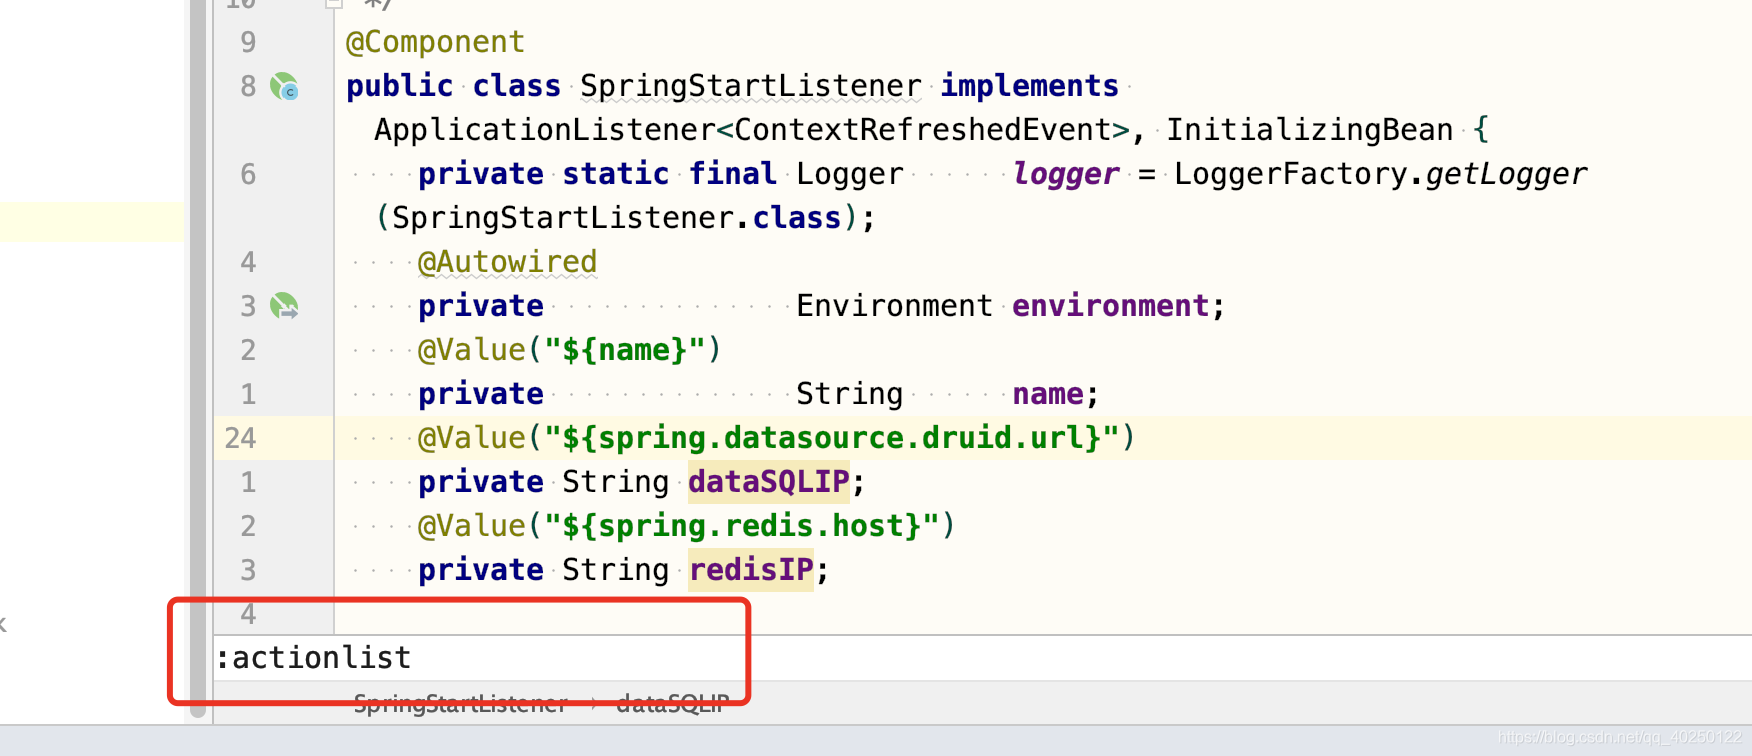Click the "${name}" value string

click(x=624, y=350)
